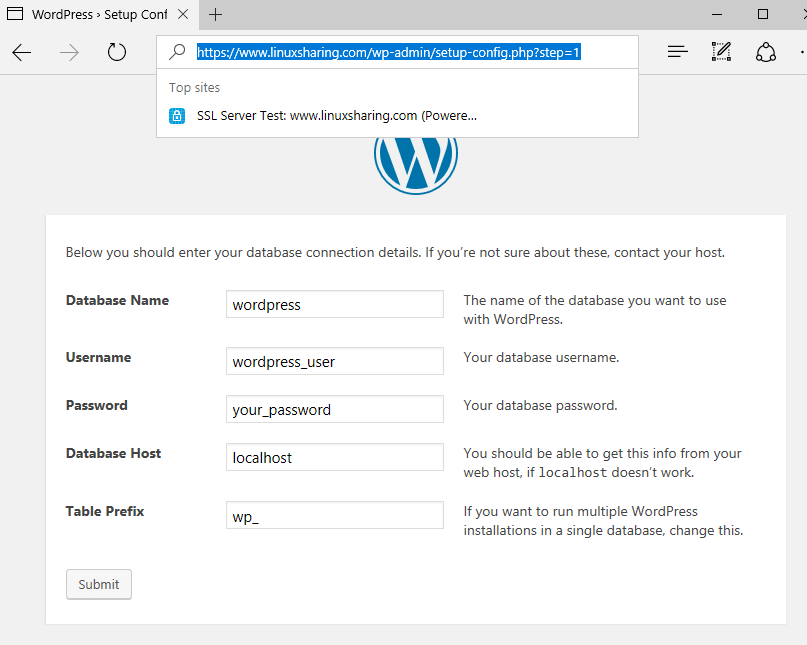Open a new browser tab

(x=216, y=15)
